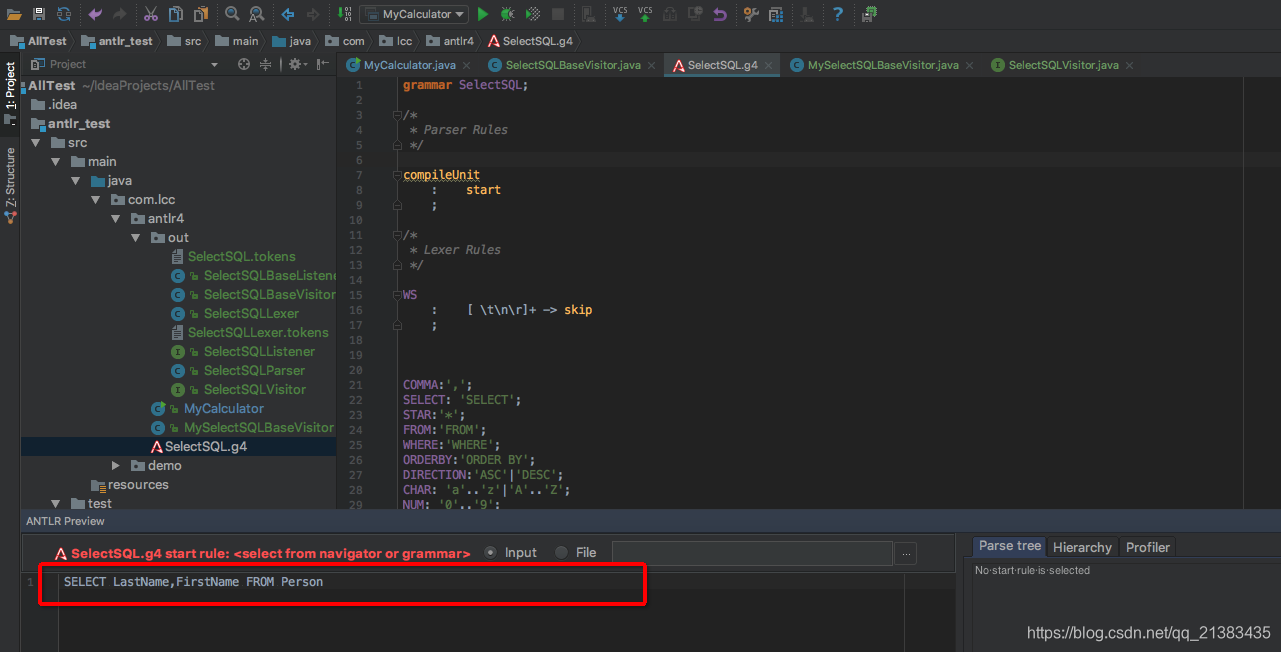Click the ANTLR preview input text line
Screen dimensions: 1281x652
point(193,582)
